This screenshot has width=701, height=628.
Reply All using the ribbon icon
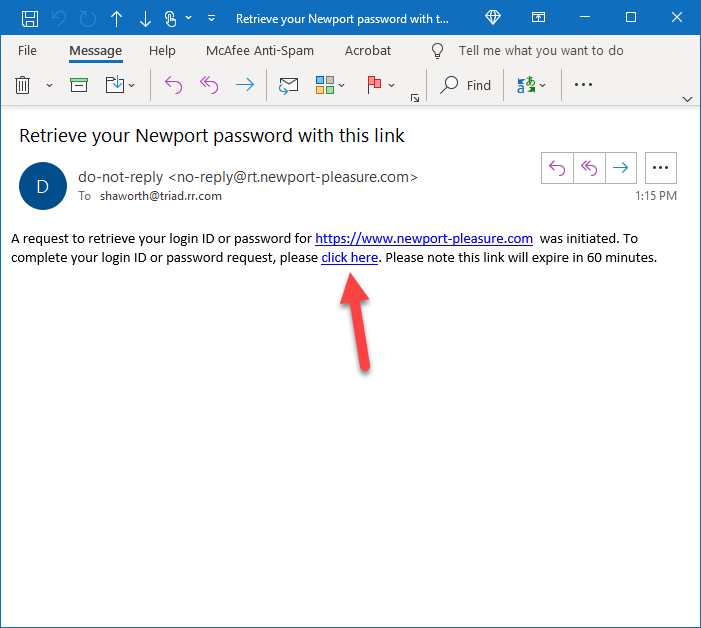click(209, 85)
